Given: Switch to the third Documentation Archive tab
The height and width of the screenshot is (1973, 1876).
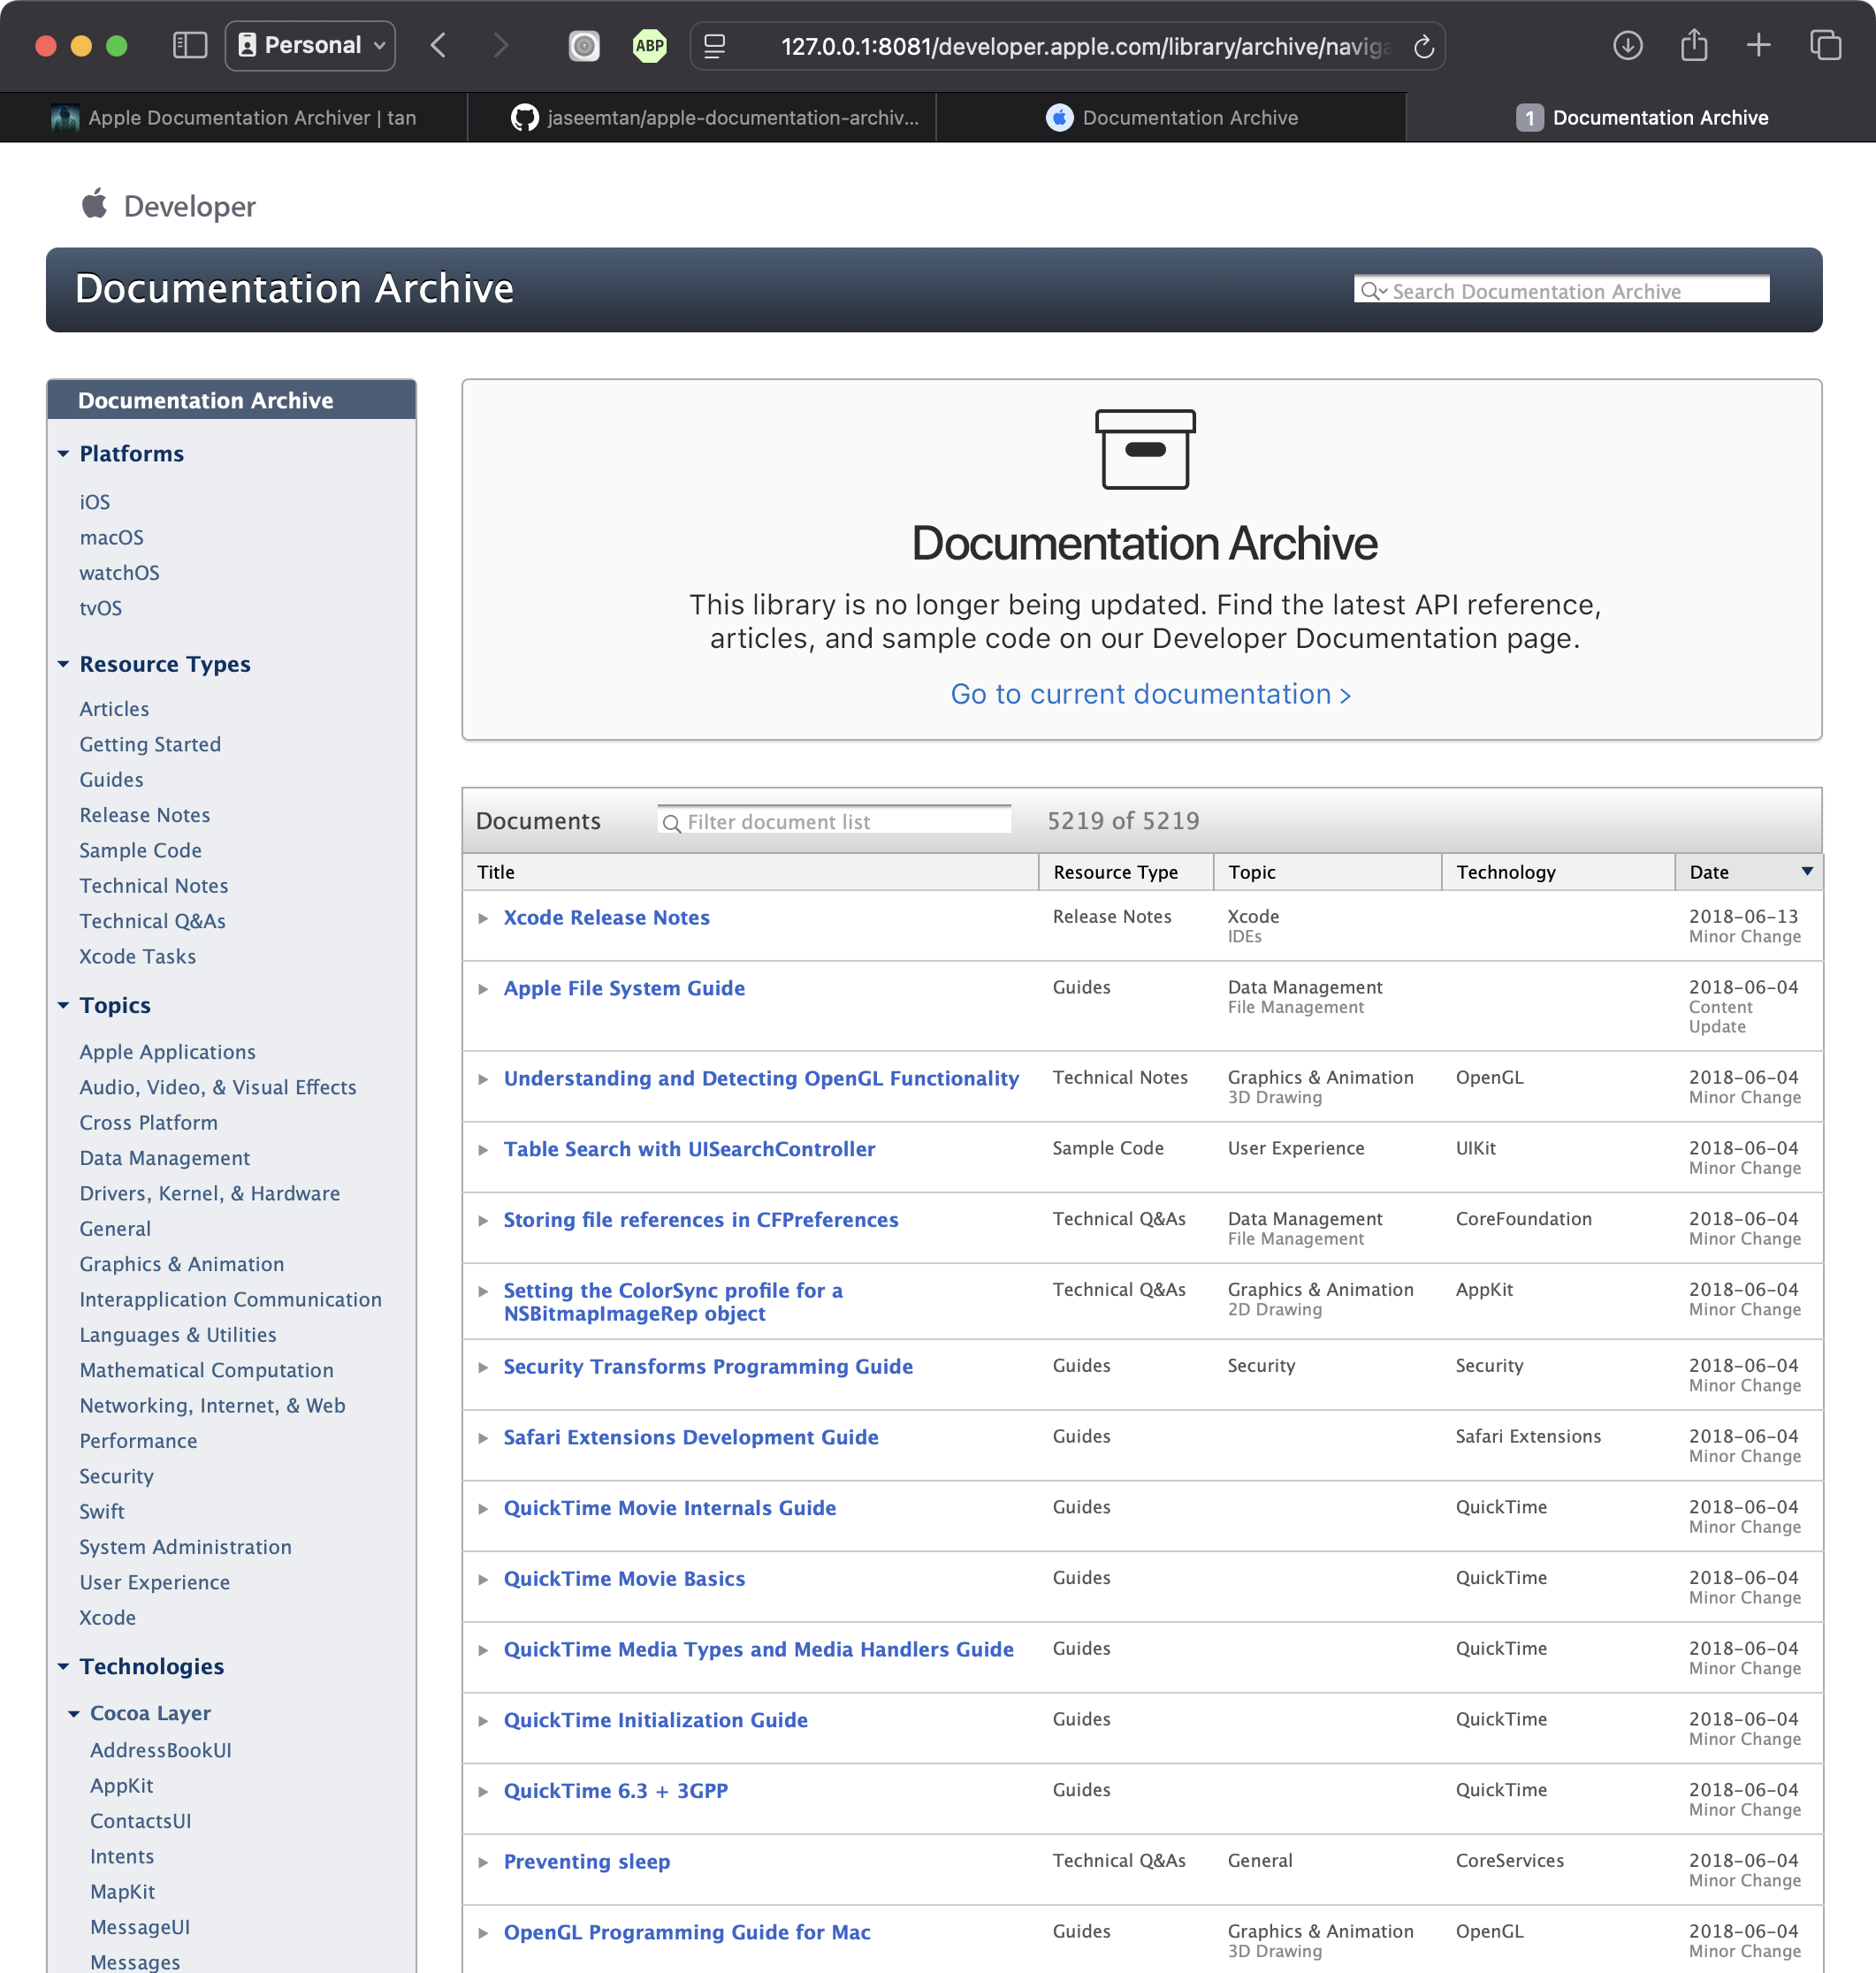Looking at the screenshot, I should (x=1171, y=118).
